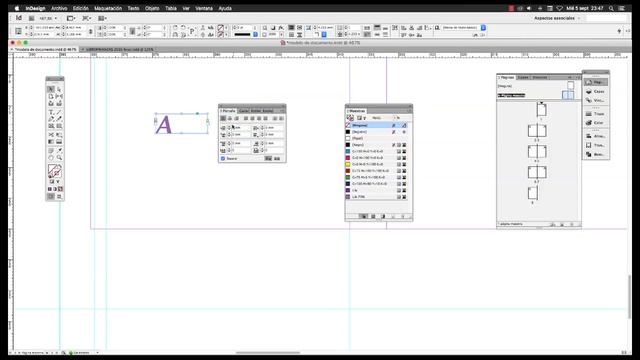Open screen mode dropdown in application bar
Viewport: 640px width, 360px height.
click(87, 18)
